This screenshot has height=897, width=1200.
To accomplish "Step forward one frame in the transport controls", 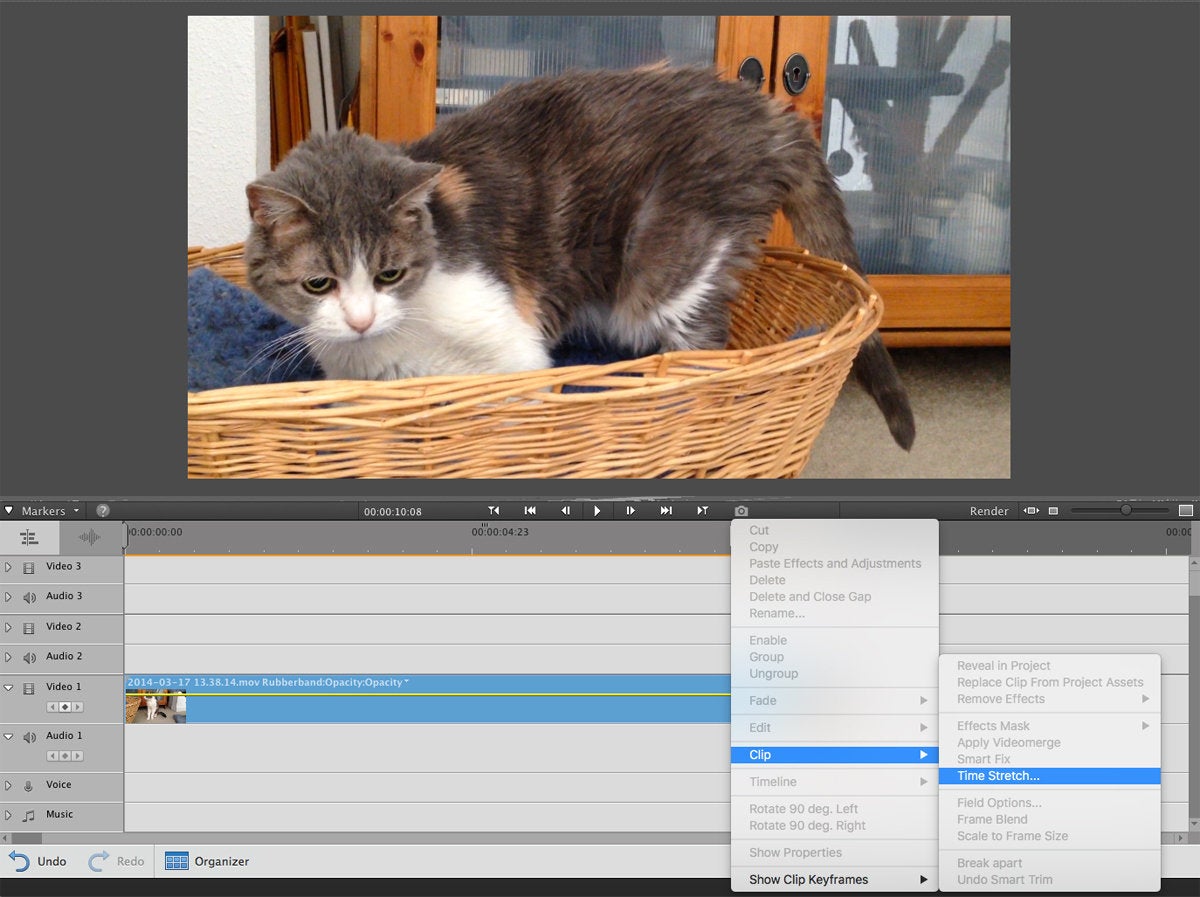I will (630, 510).
